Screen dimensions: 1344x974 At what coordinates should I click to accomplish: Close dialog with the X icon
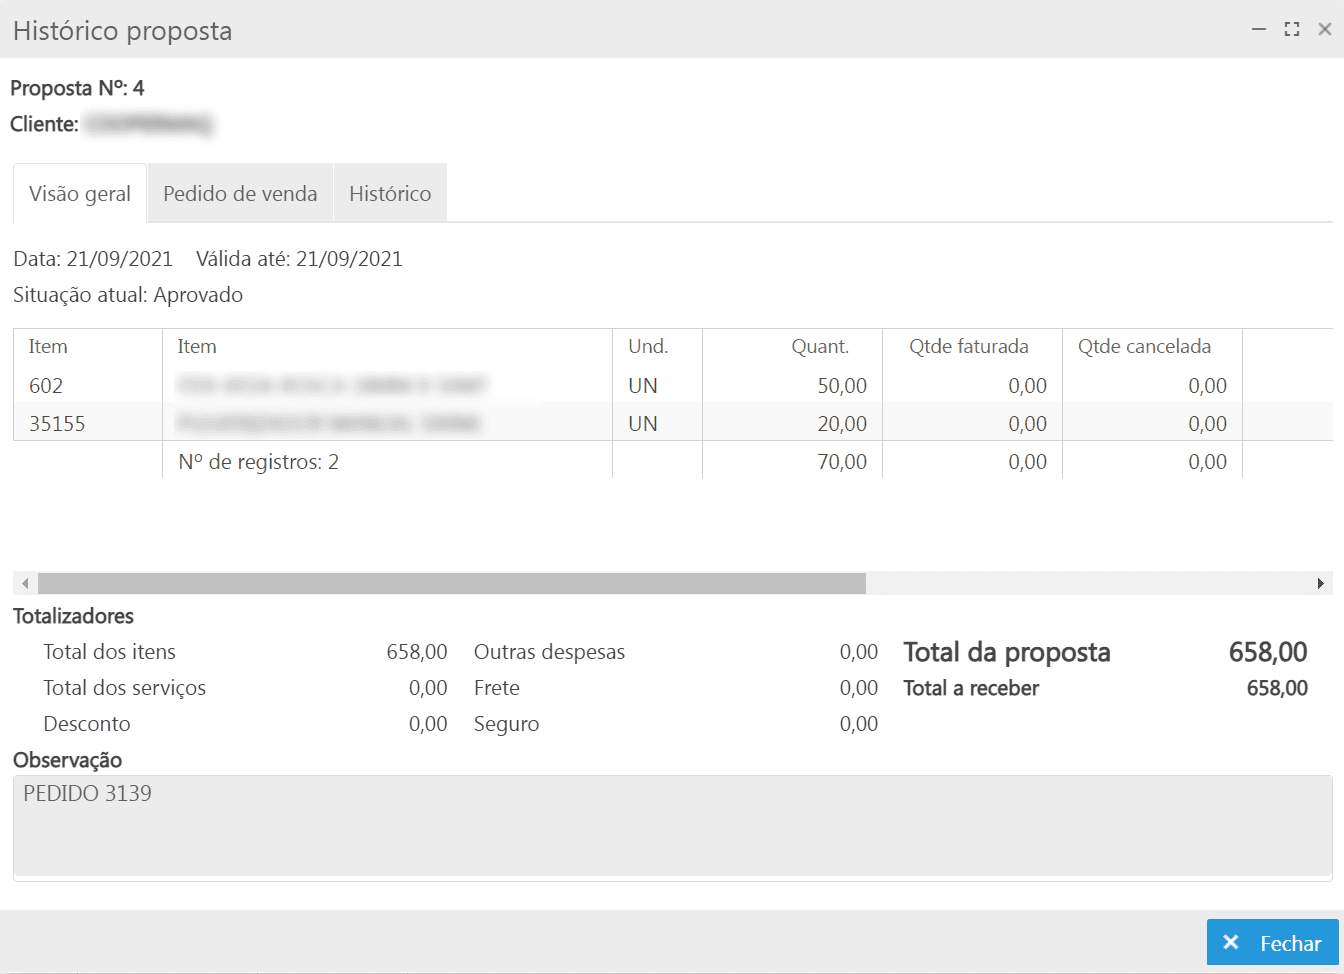coord(1325,30)
